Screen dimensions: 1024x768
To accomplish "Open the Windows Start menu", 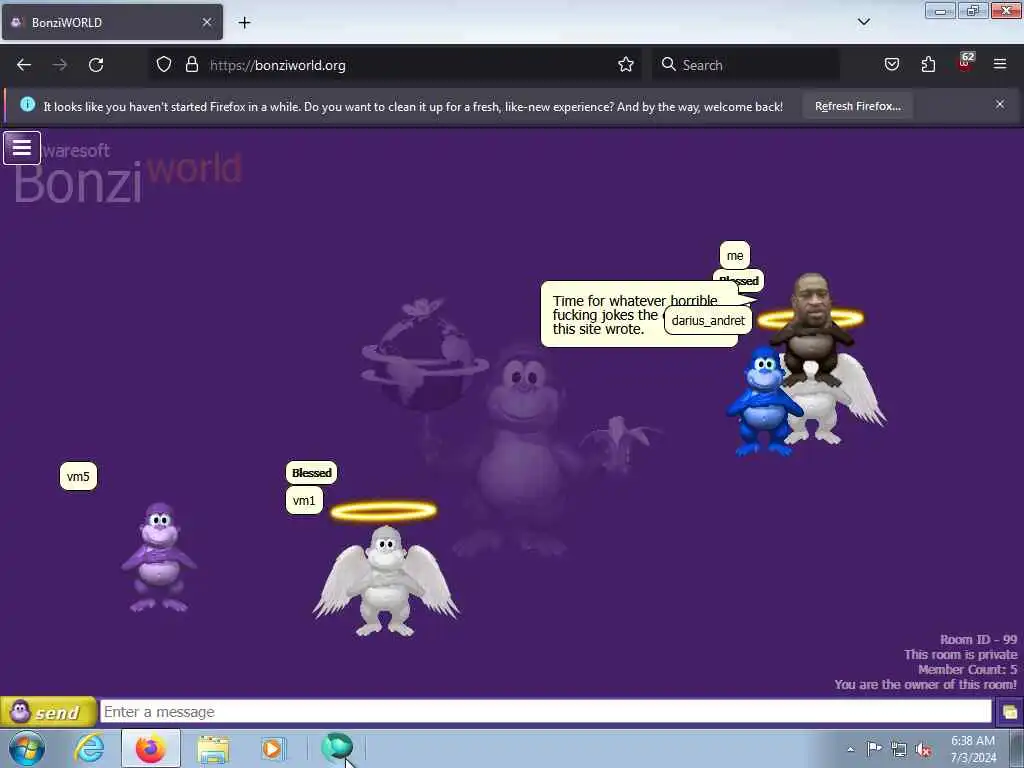I will (x=27, y=748).
